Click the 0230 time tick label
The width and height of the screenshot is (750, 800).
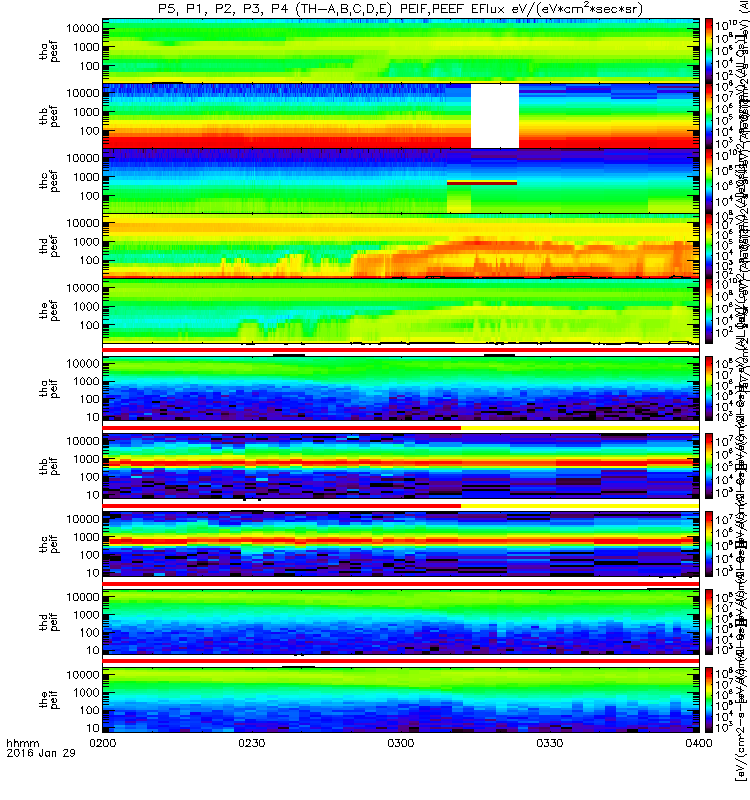pyautogui.click(x=252, y=743)
